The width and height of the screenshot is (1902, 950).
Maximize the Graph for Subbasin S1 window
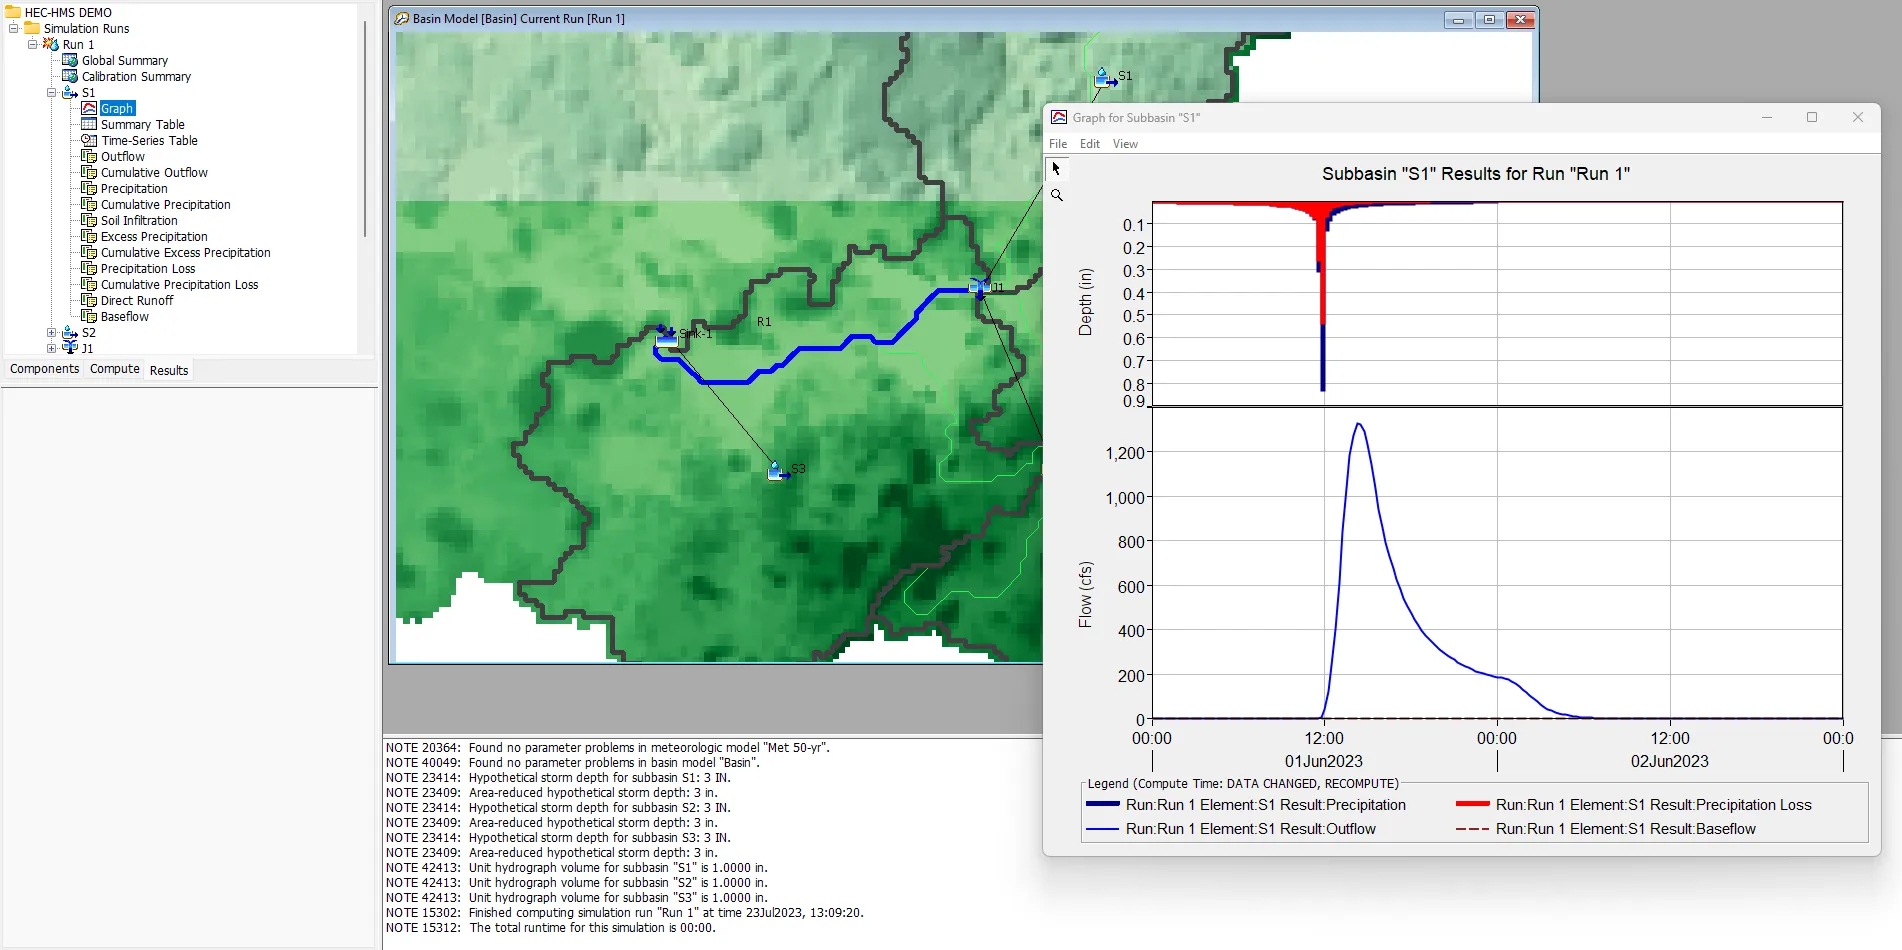click(1812, 117)
